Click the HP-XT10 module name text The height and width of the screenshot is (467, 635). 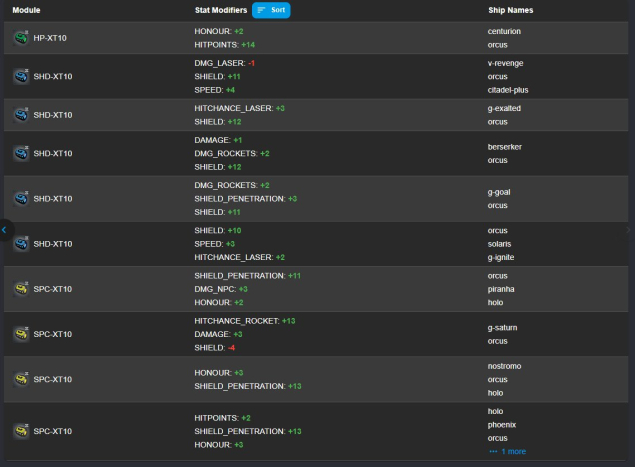pos(50,38)
